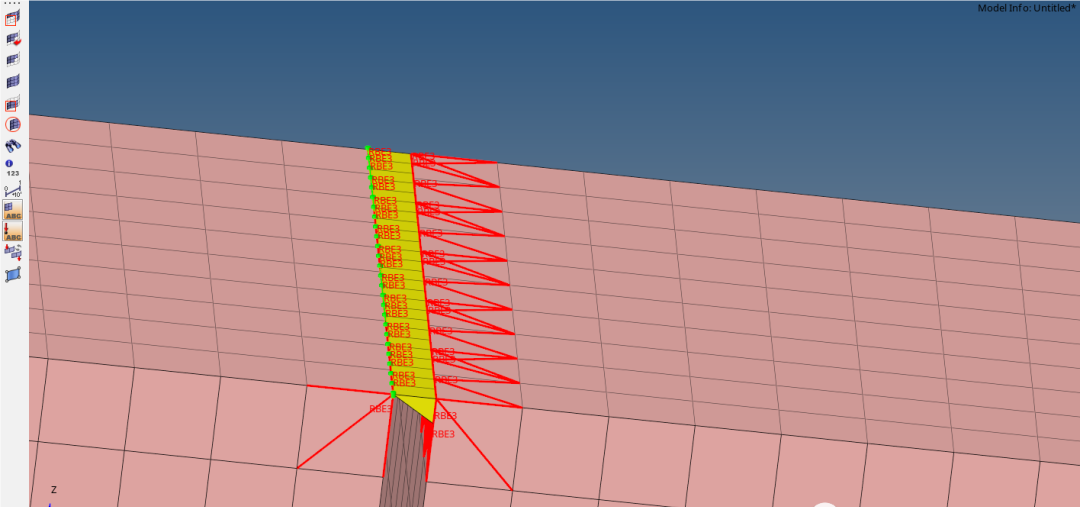Screen dimensions: 1080x507
Task: Click the Unmask All icon
Action: coord(13,82)
